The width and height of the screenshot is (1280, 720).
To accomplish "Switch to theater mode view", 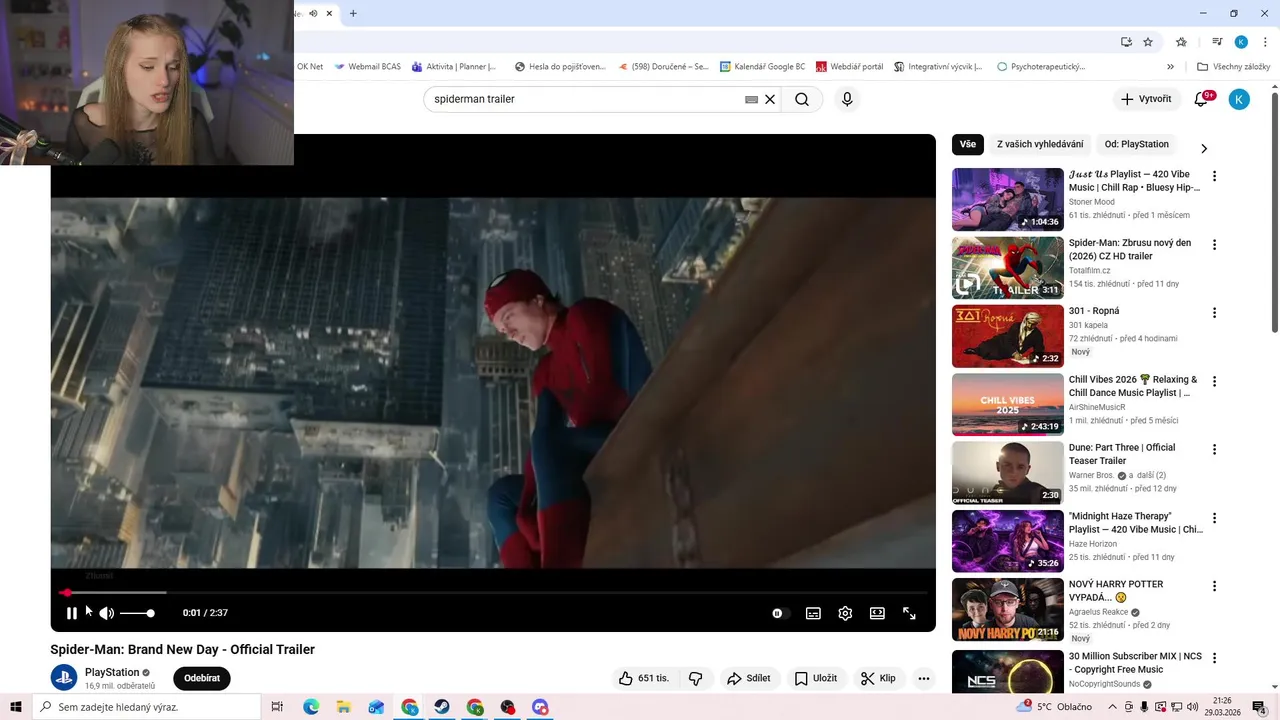I will [877, 613].
